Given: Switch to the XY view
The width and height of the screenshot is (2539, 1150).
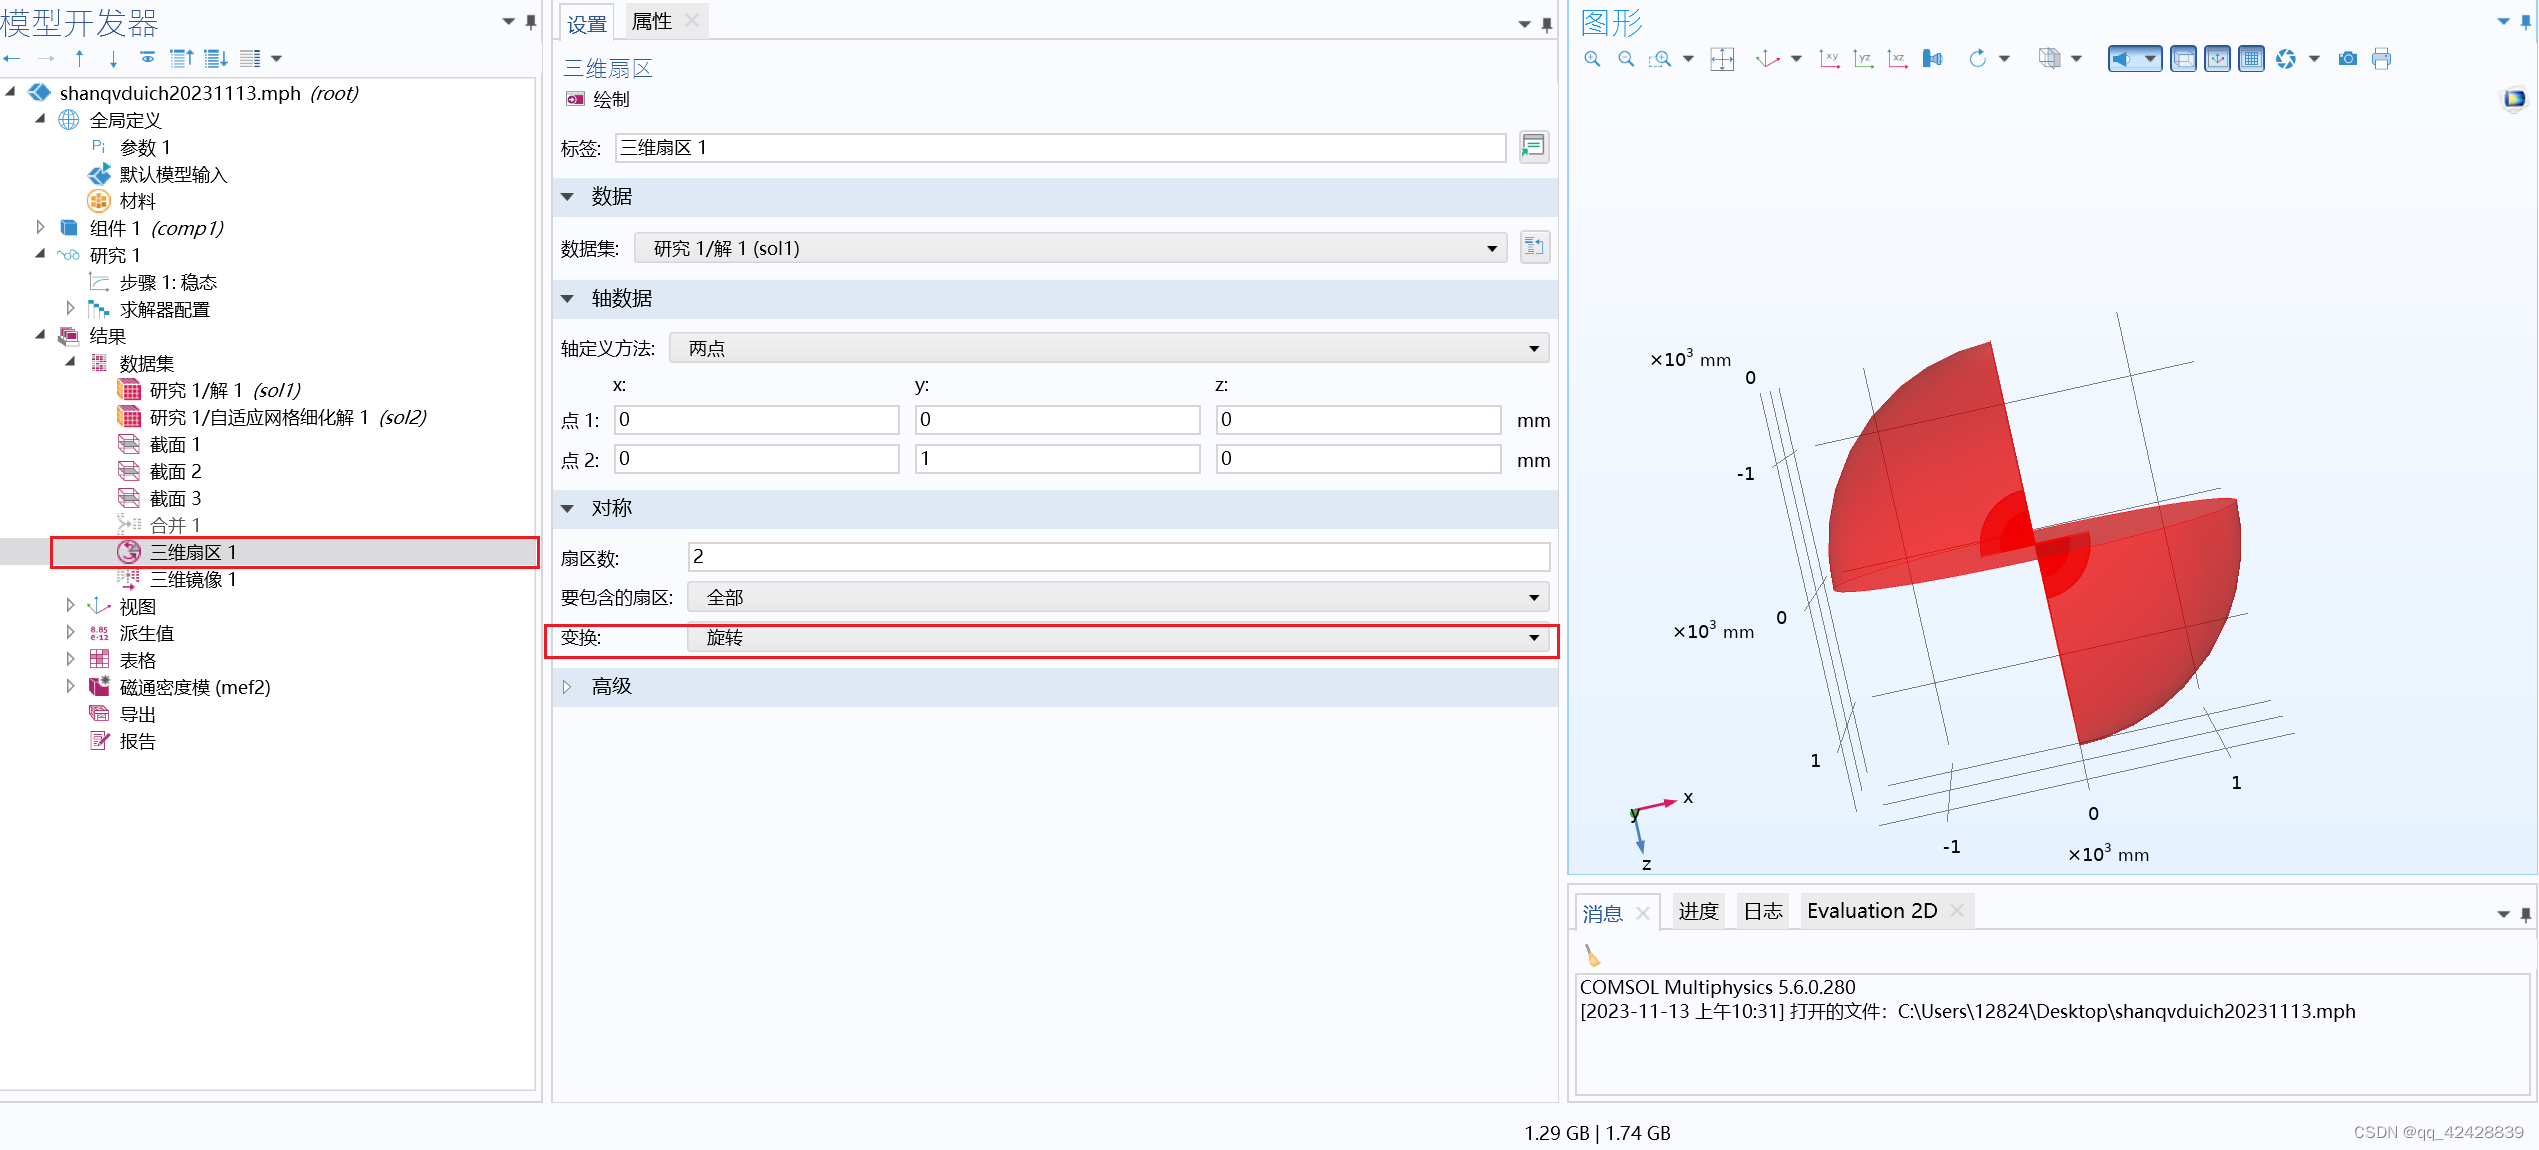Looking at the screenshot, I should [x=1829, y=59].
